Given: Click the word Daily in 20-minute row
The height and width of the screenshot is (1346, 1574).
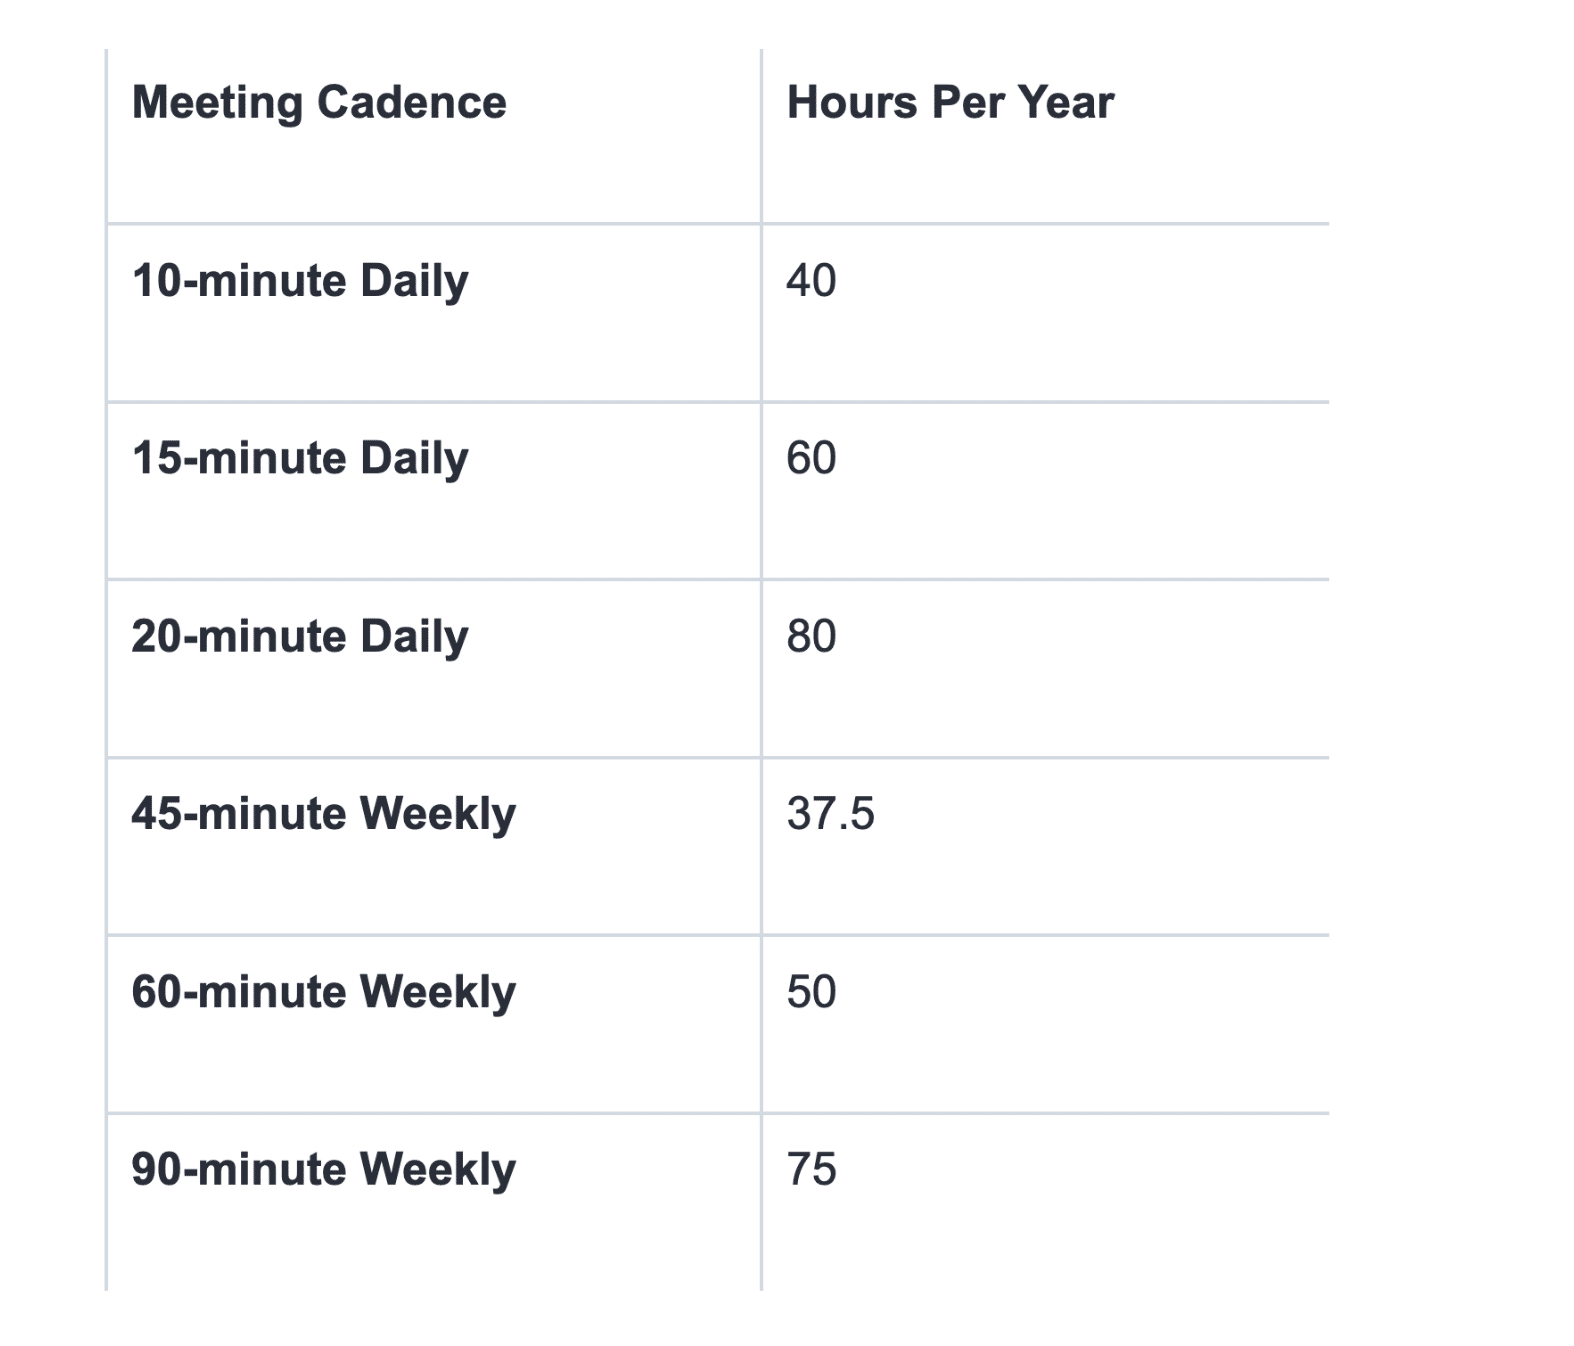Looking at the screenshot, I should coord(414,637).
